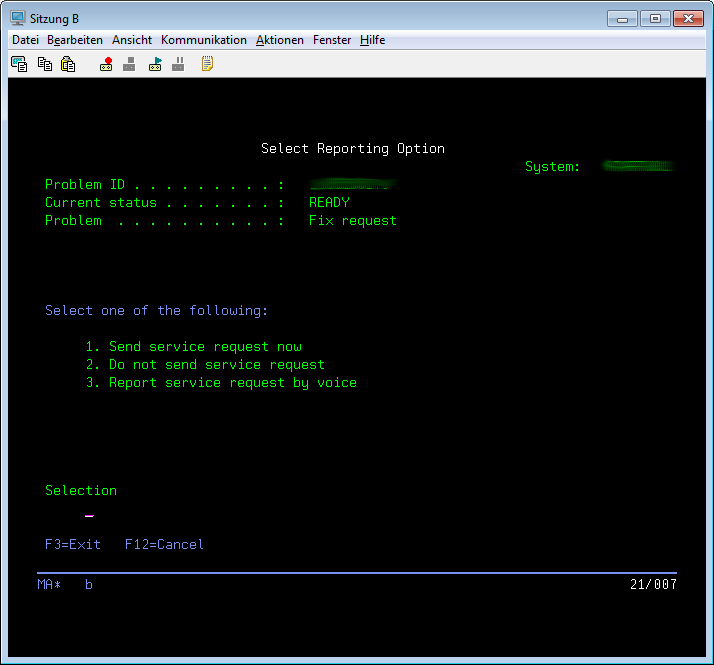Open the Kommunikation menu
The image size is (714, 665).
click(x=203, y=40)
